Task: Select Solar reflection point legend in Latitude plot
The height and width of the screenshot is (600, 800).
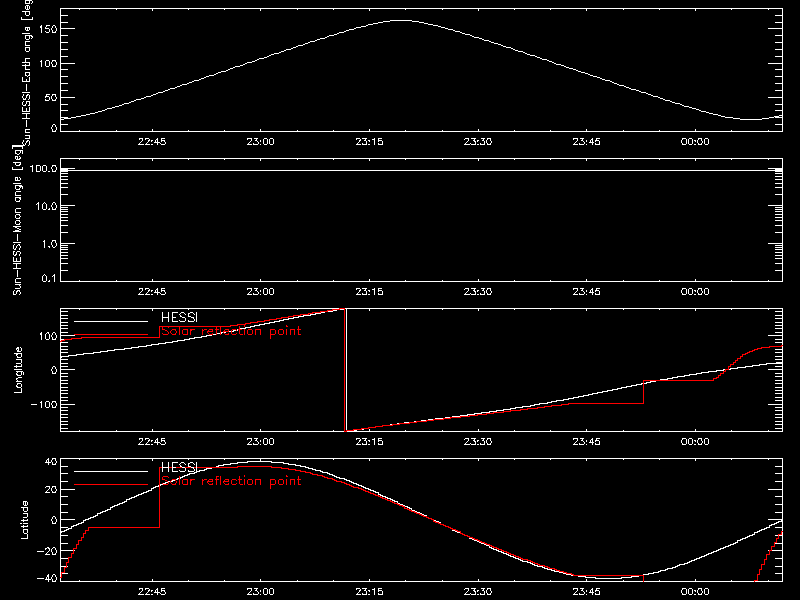Action: (231, 481)
